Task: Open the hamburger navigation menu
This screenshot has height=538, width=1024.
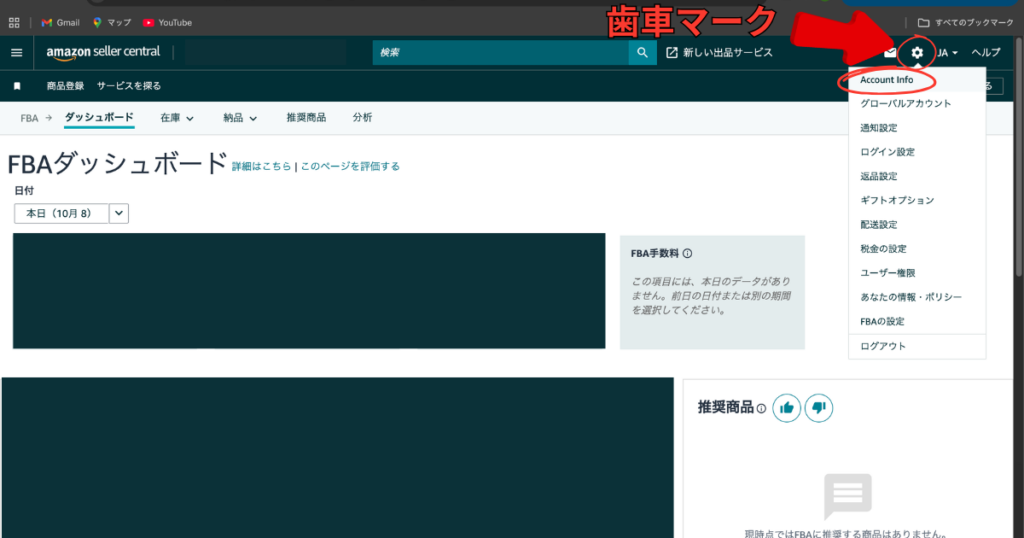Action: (x=16, y=52)
